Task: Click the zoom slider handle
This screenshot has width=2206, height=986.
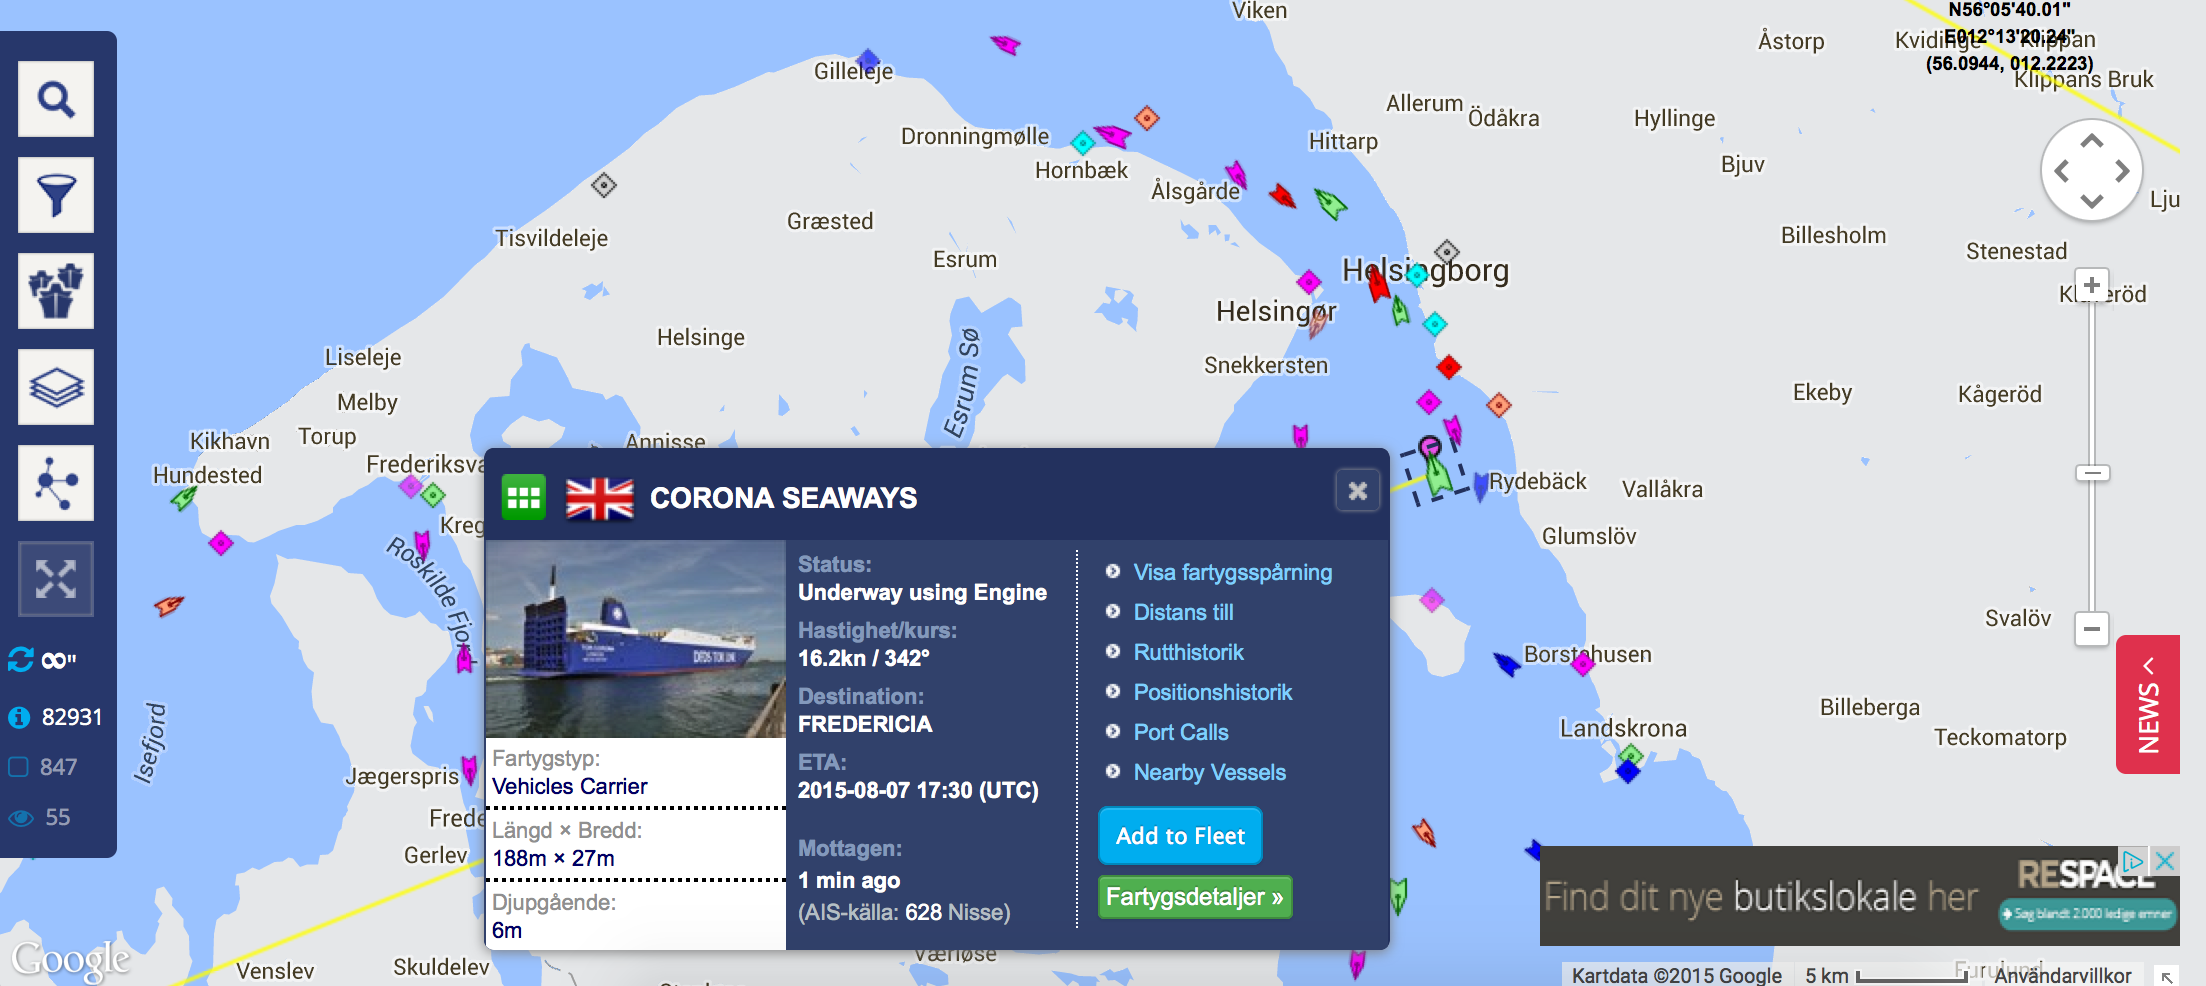Action: pos(2091,472)
